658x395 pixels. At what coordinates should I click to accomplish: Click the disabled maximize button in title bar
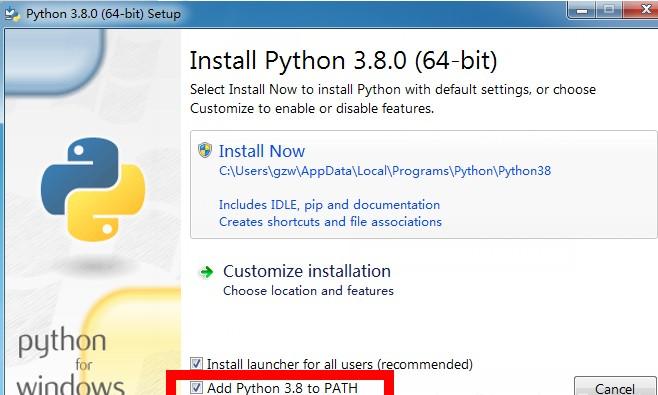click(x=609, y=10)
